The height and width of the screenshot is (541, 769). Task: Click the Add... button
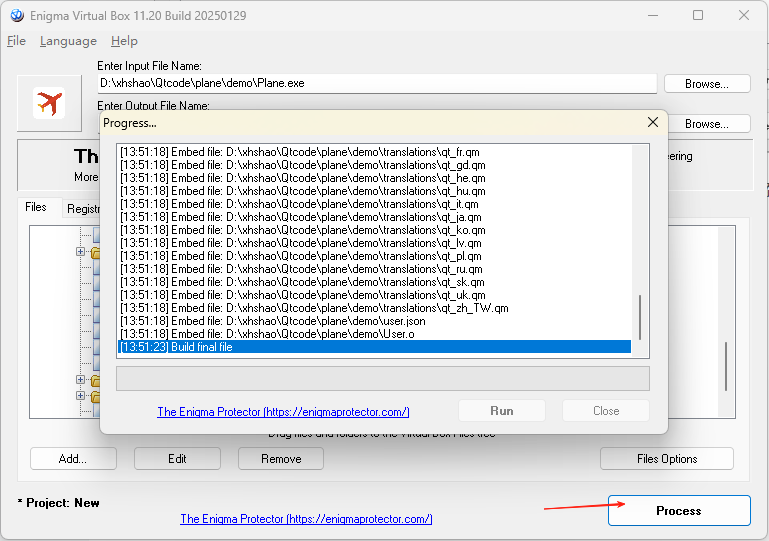[73, 459]
